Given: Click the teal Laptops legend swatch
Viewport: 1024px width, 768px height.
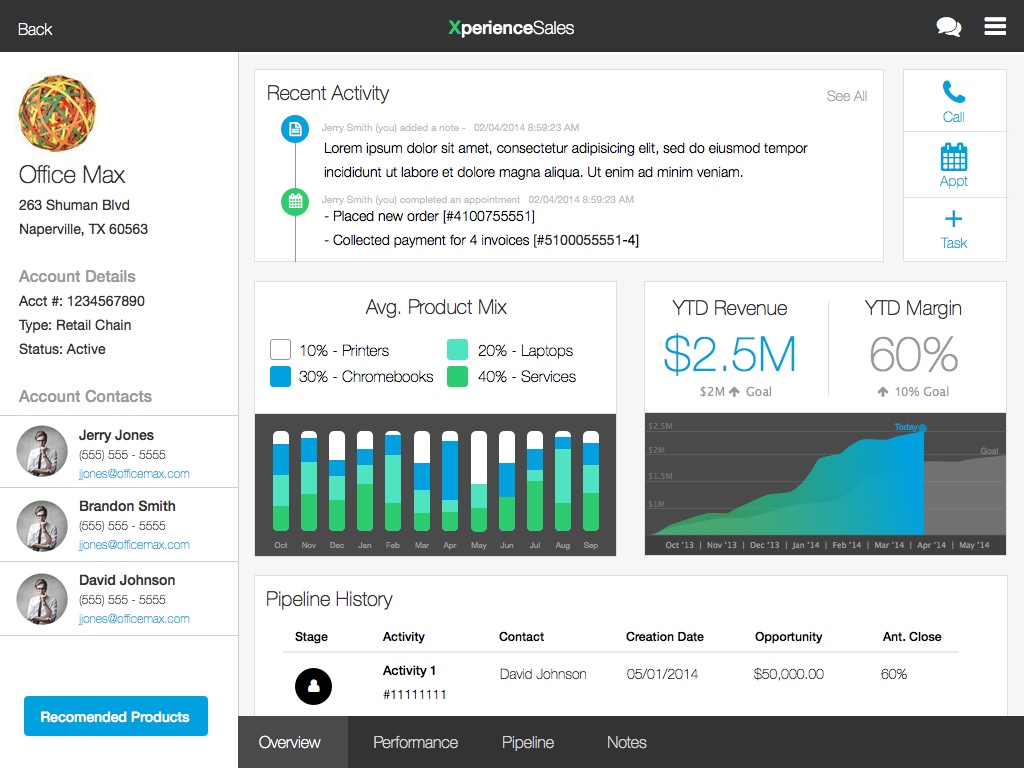Looking at the screenshot, I should tap(457, 349).
